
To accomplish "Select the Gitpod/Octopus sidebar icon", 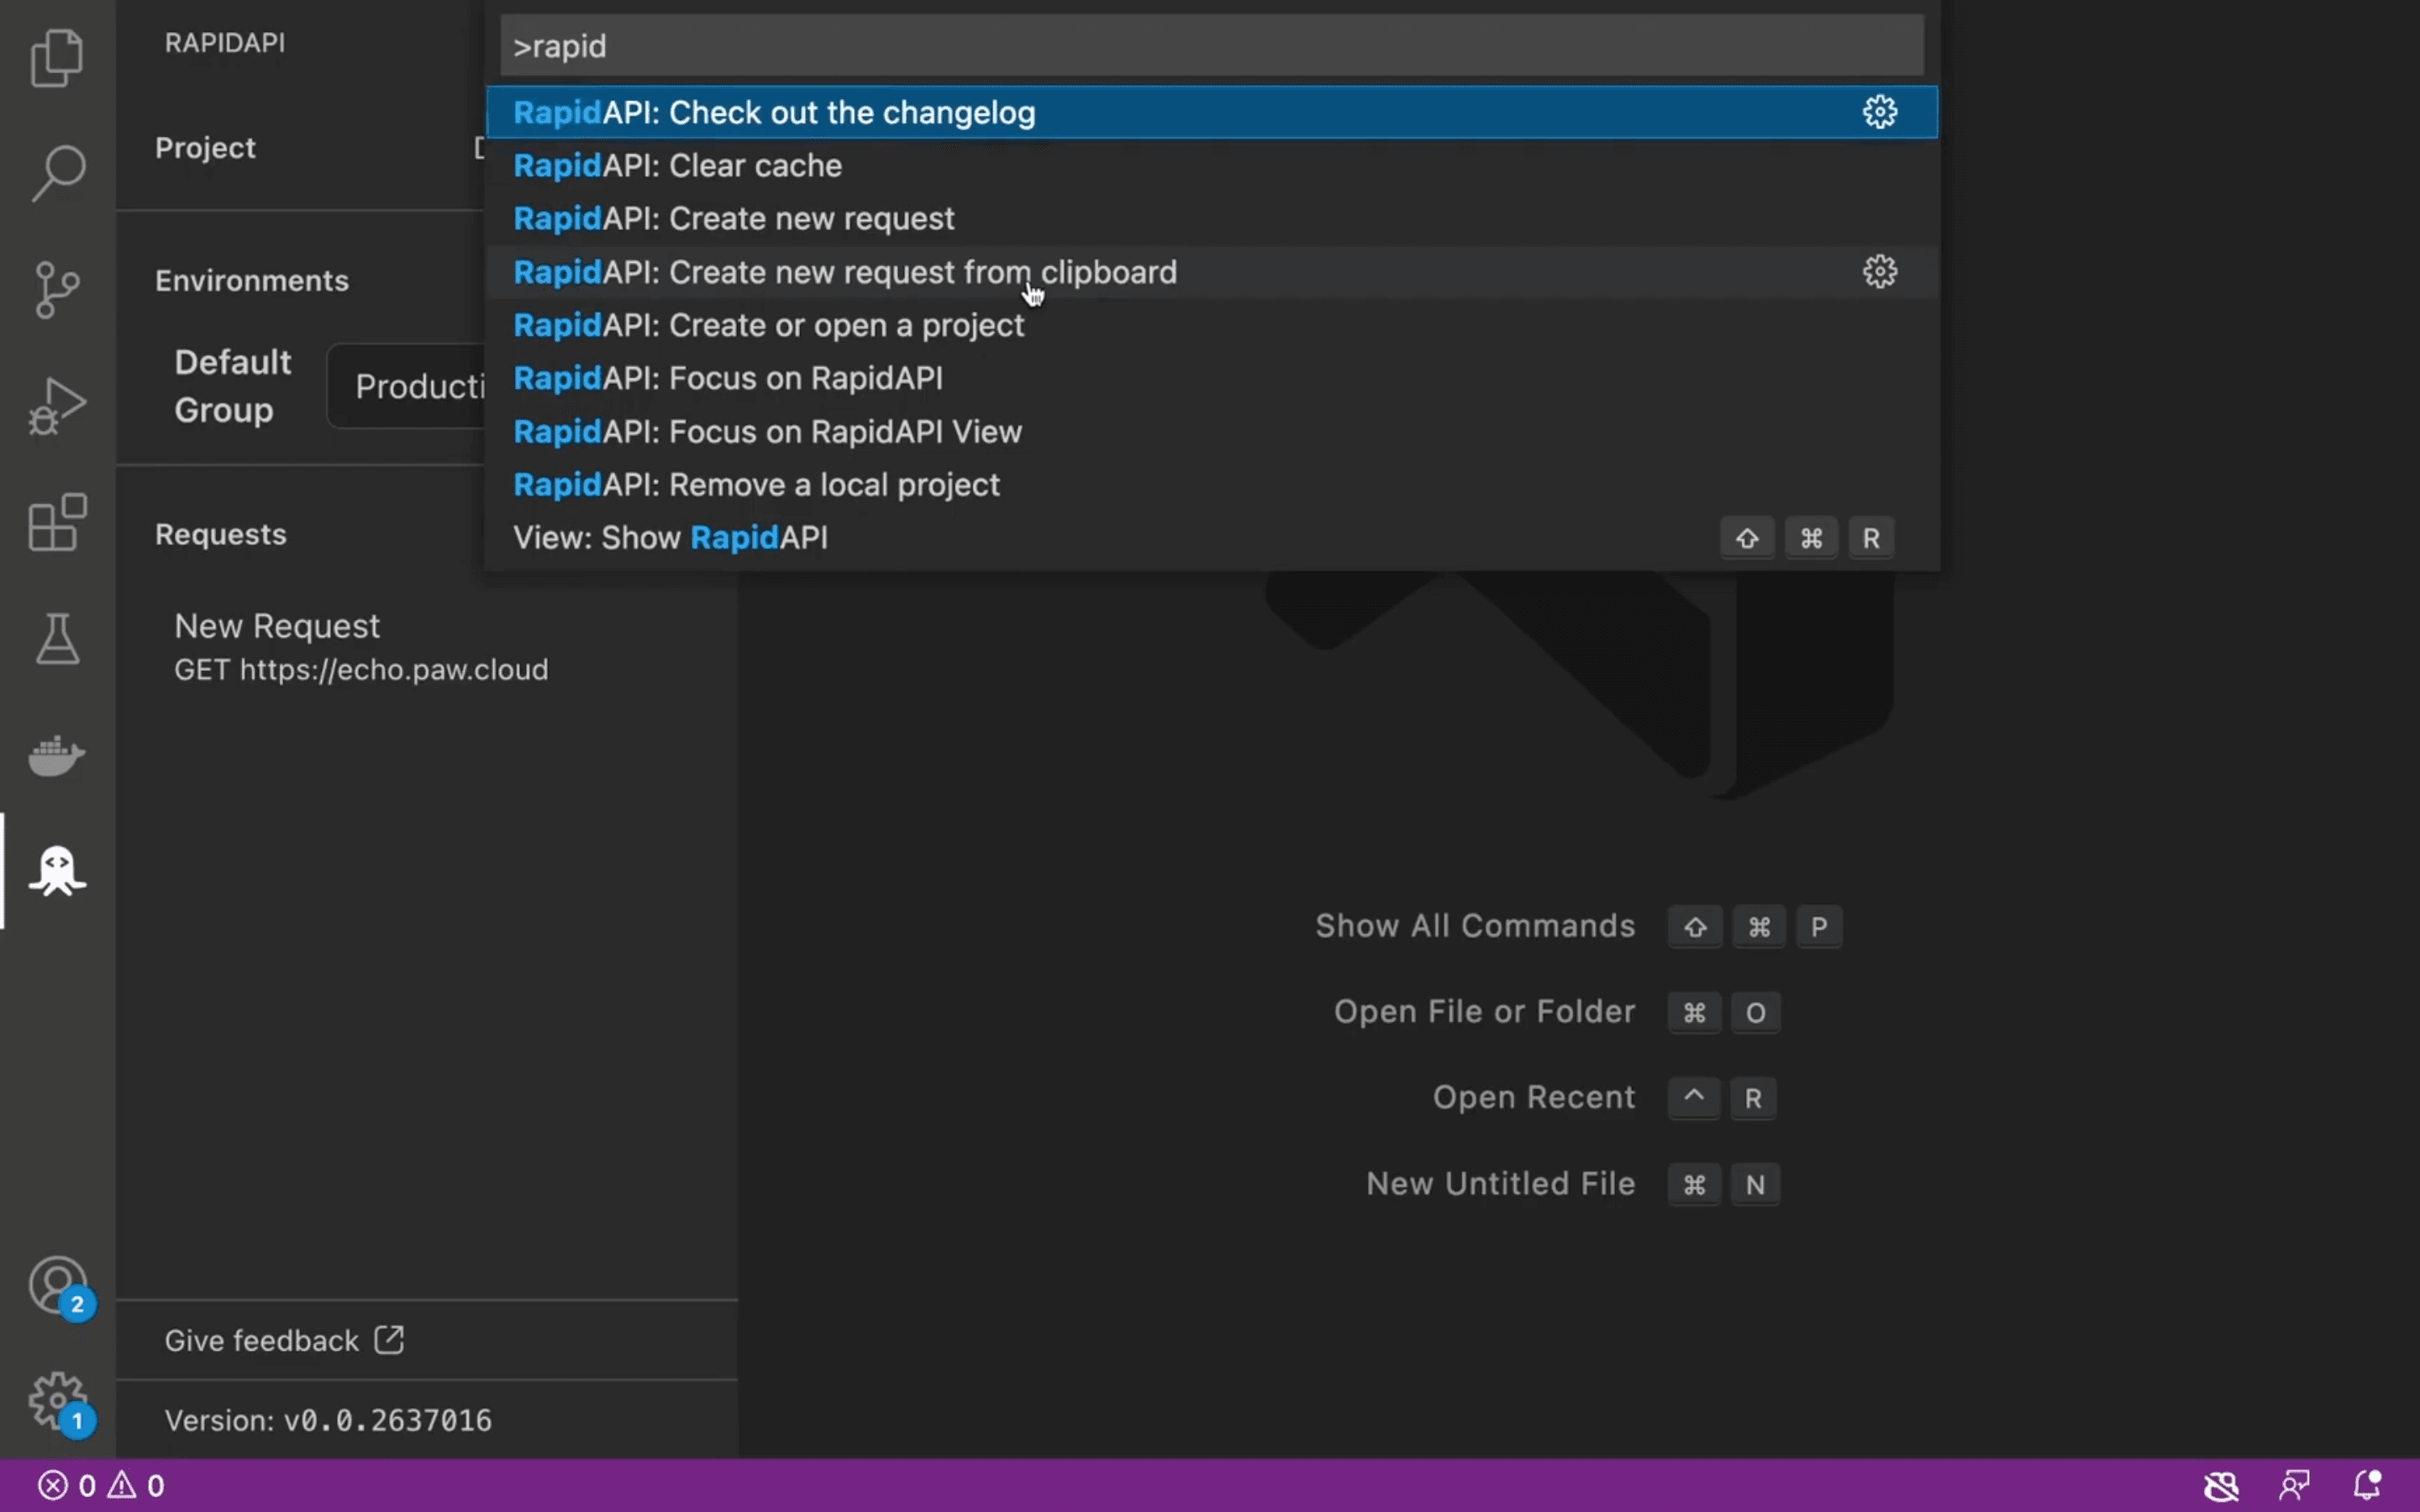I will [x=57, y=868].
